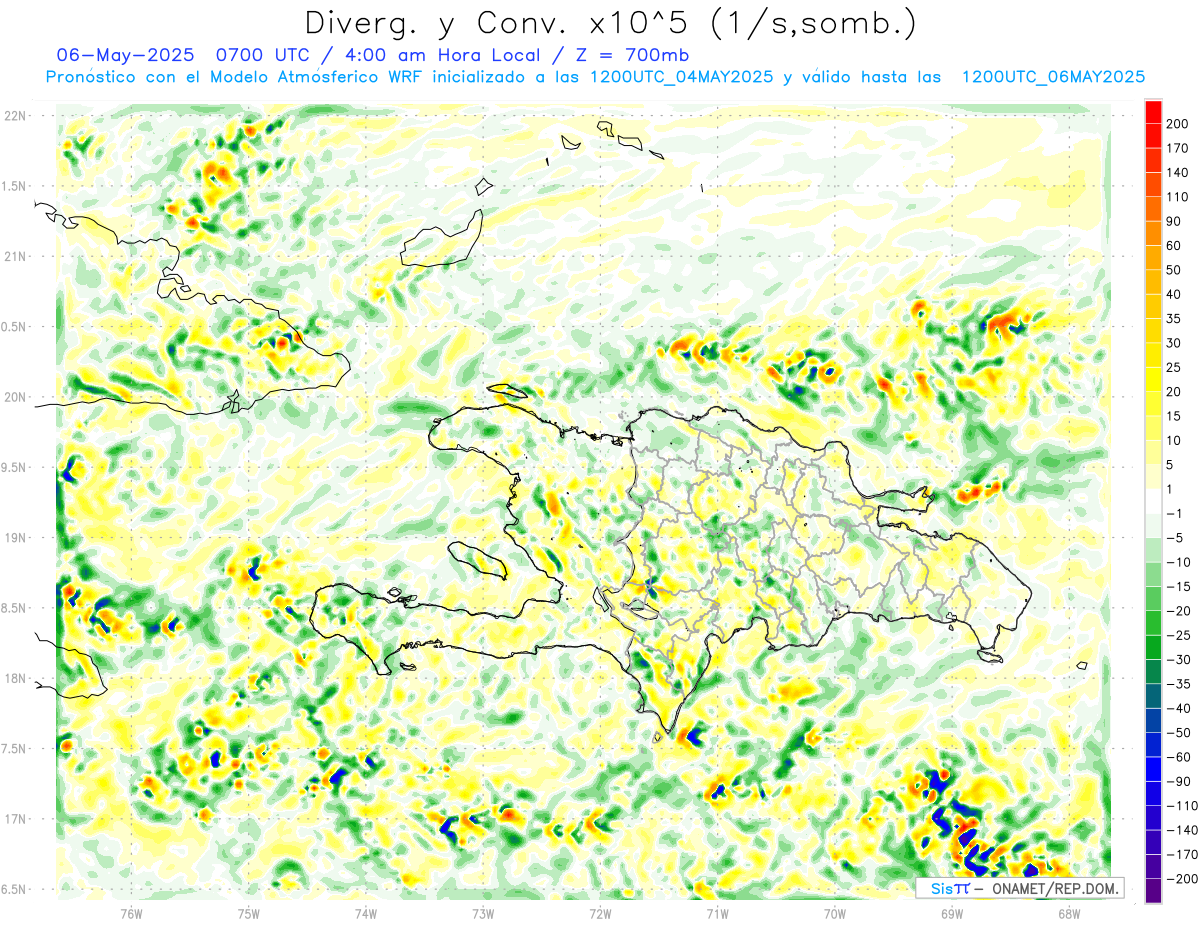Click the positive '40' colorbar label
The image size is (1200, 927).
click(1174, 294)
